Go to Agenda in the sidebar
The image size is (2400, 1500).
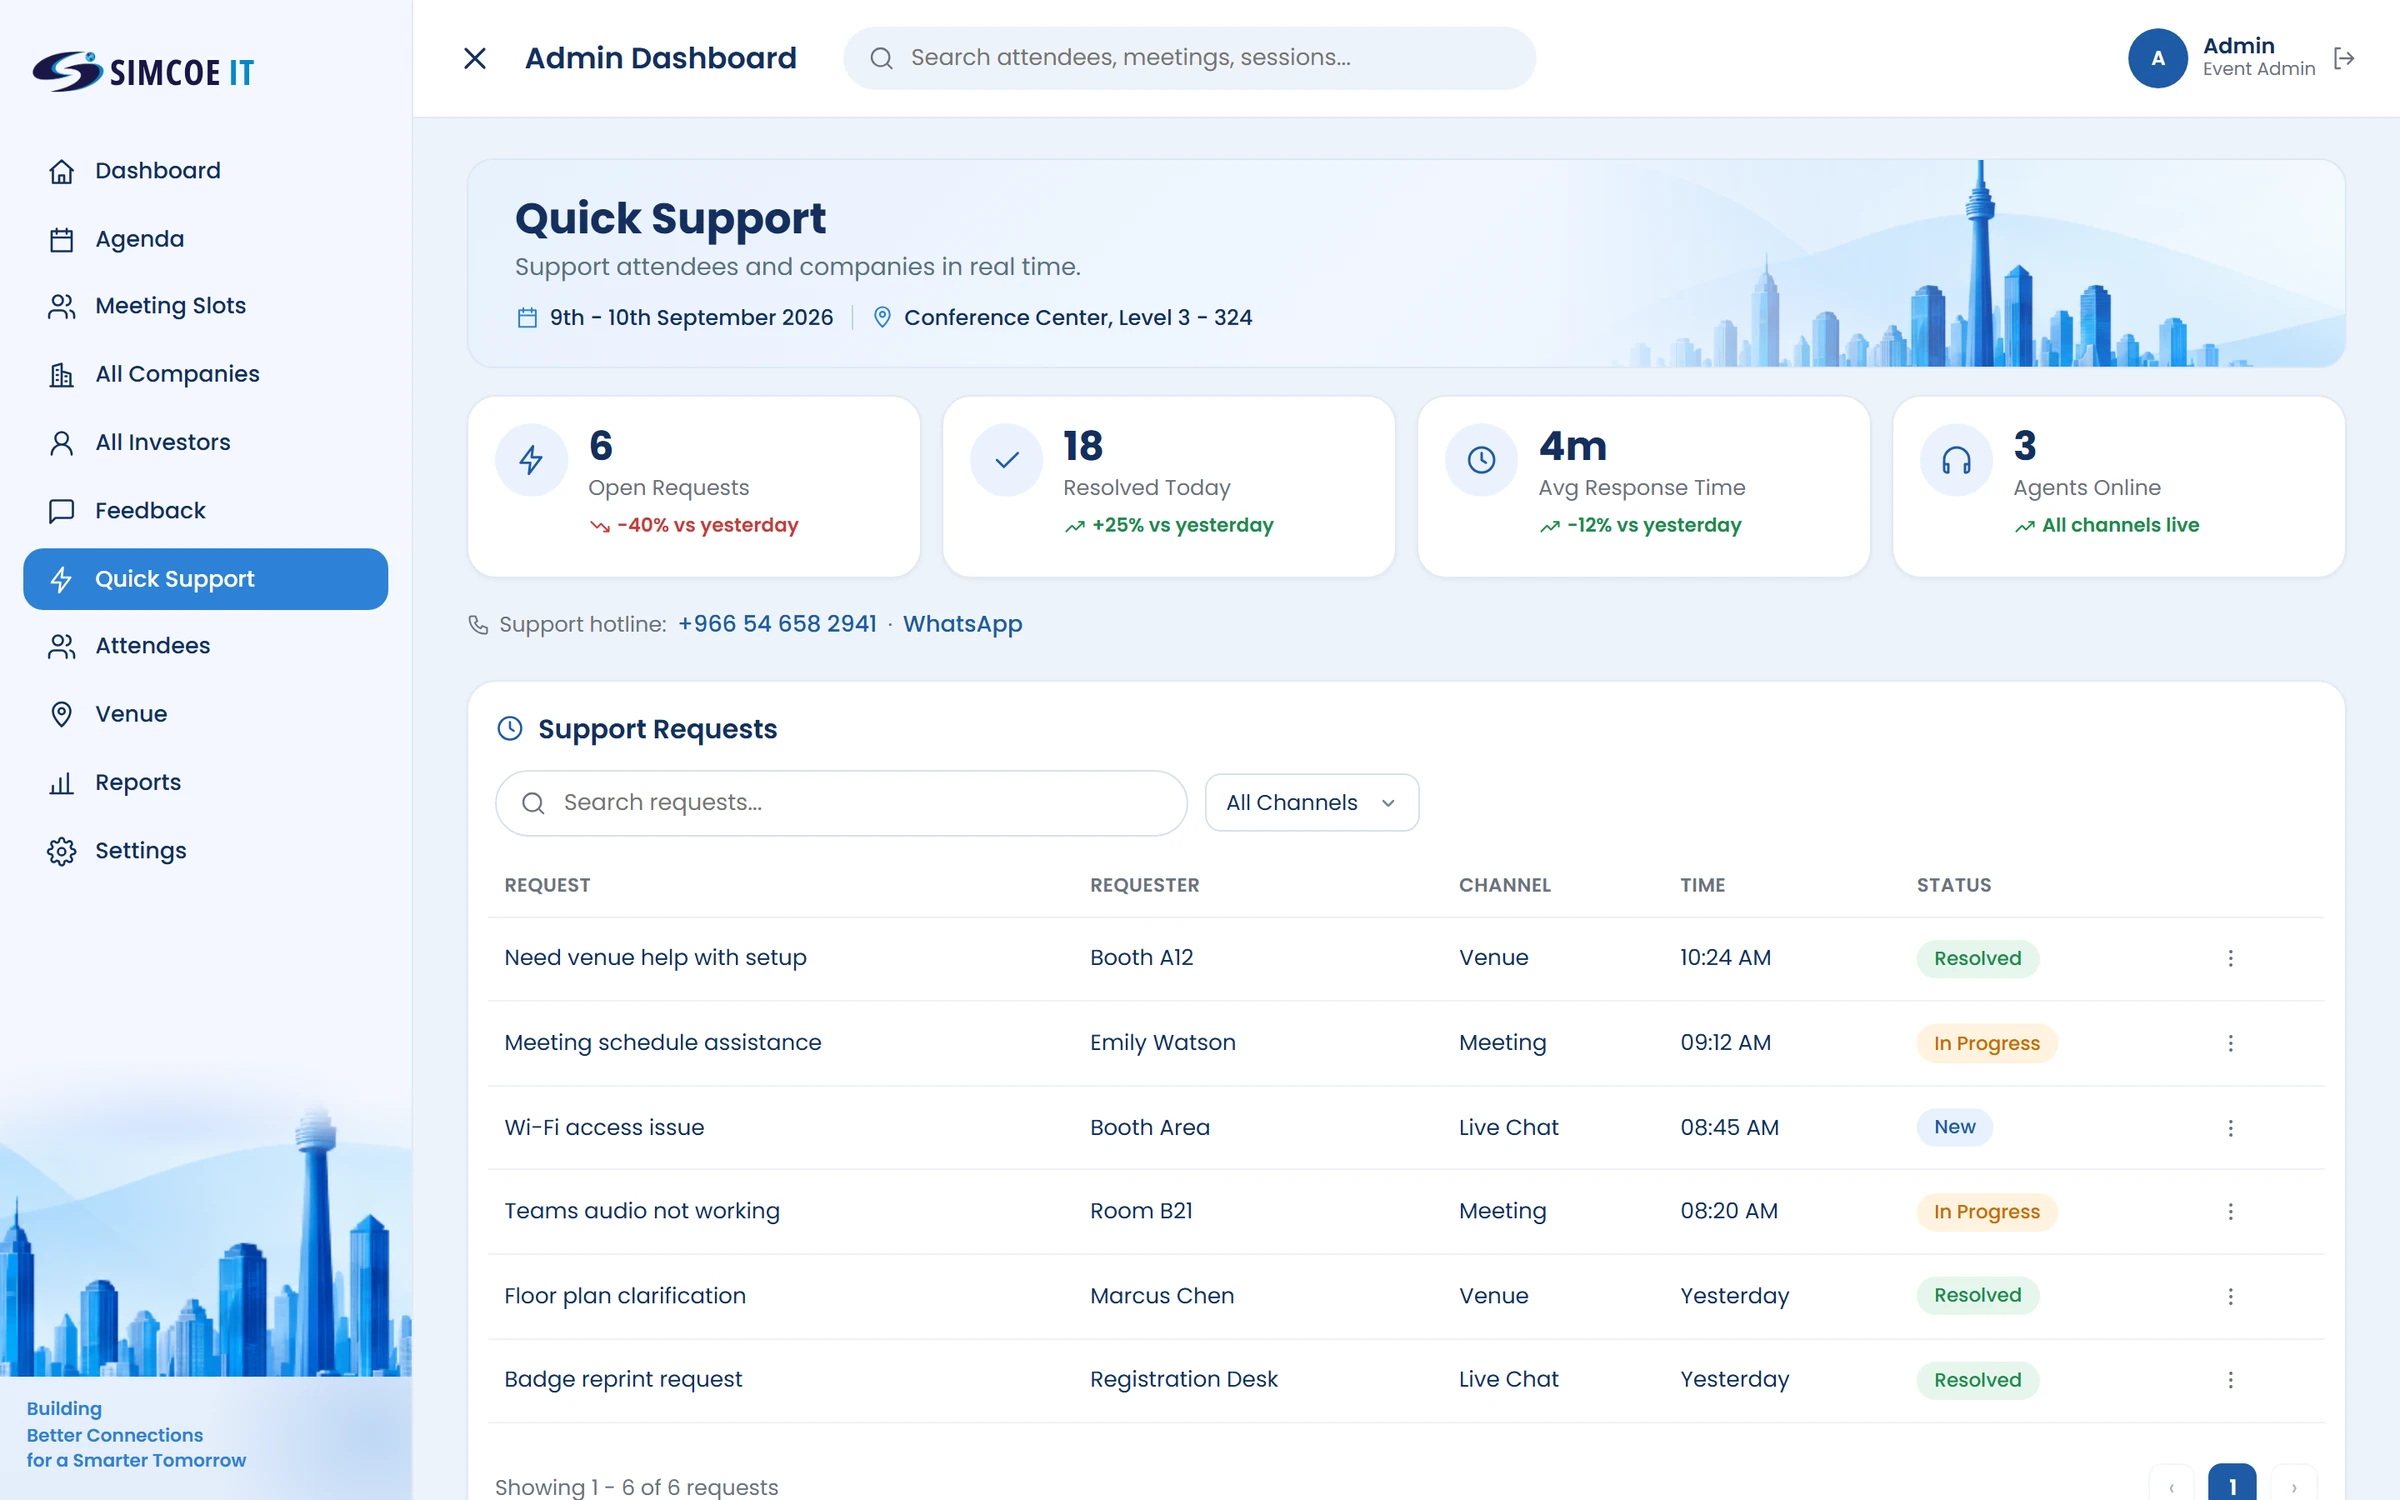205,239
